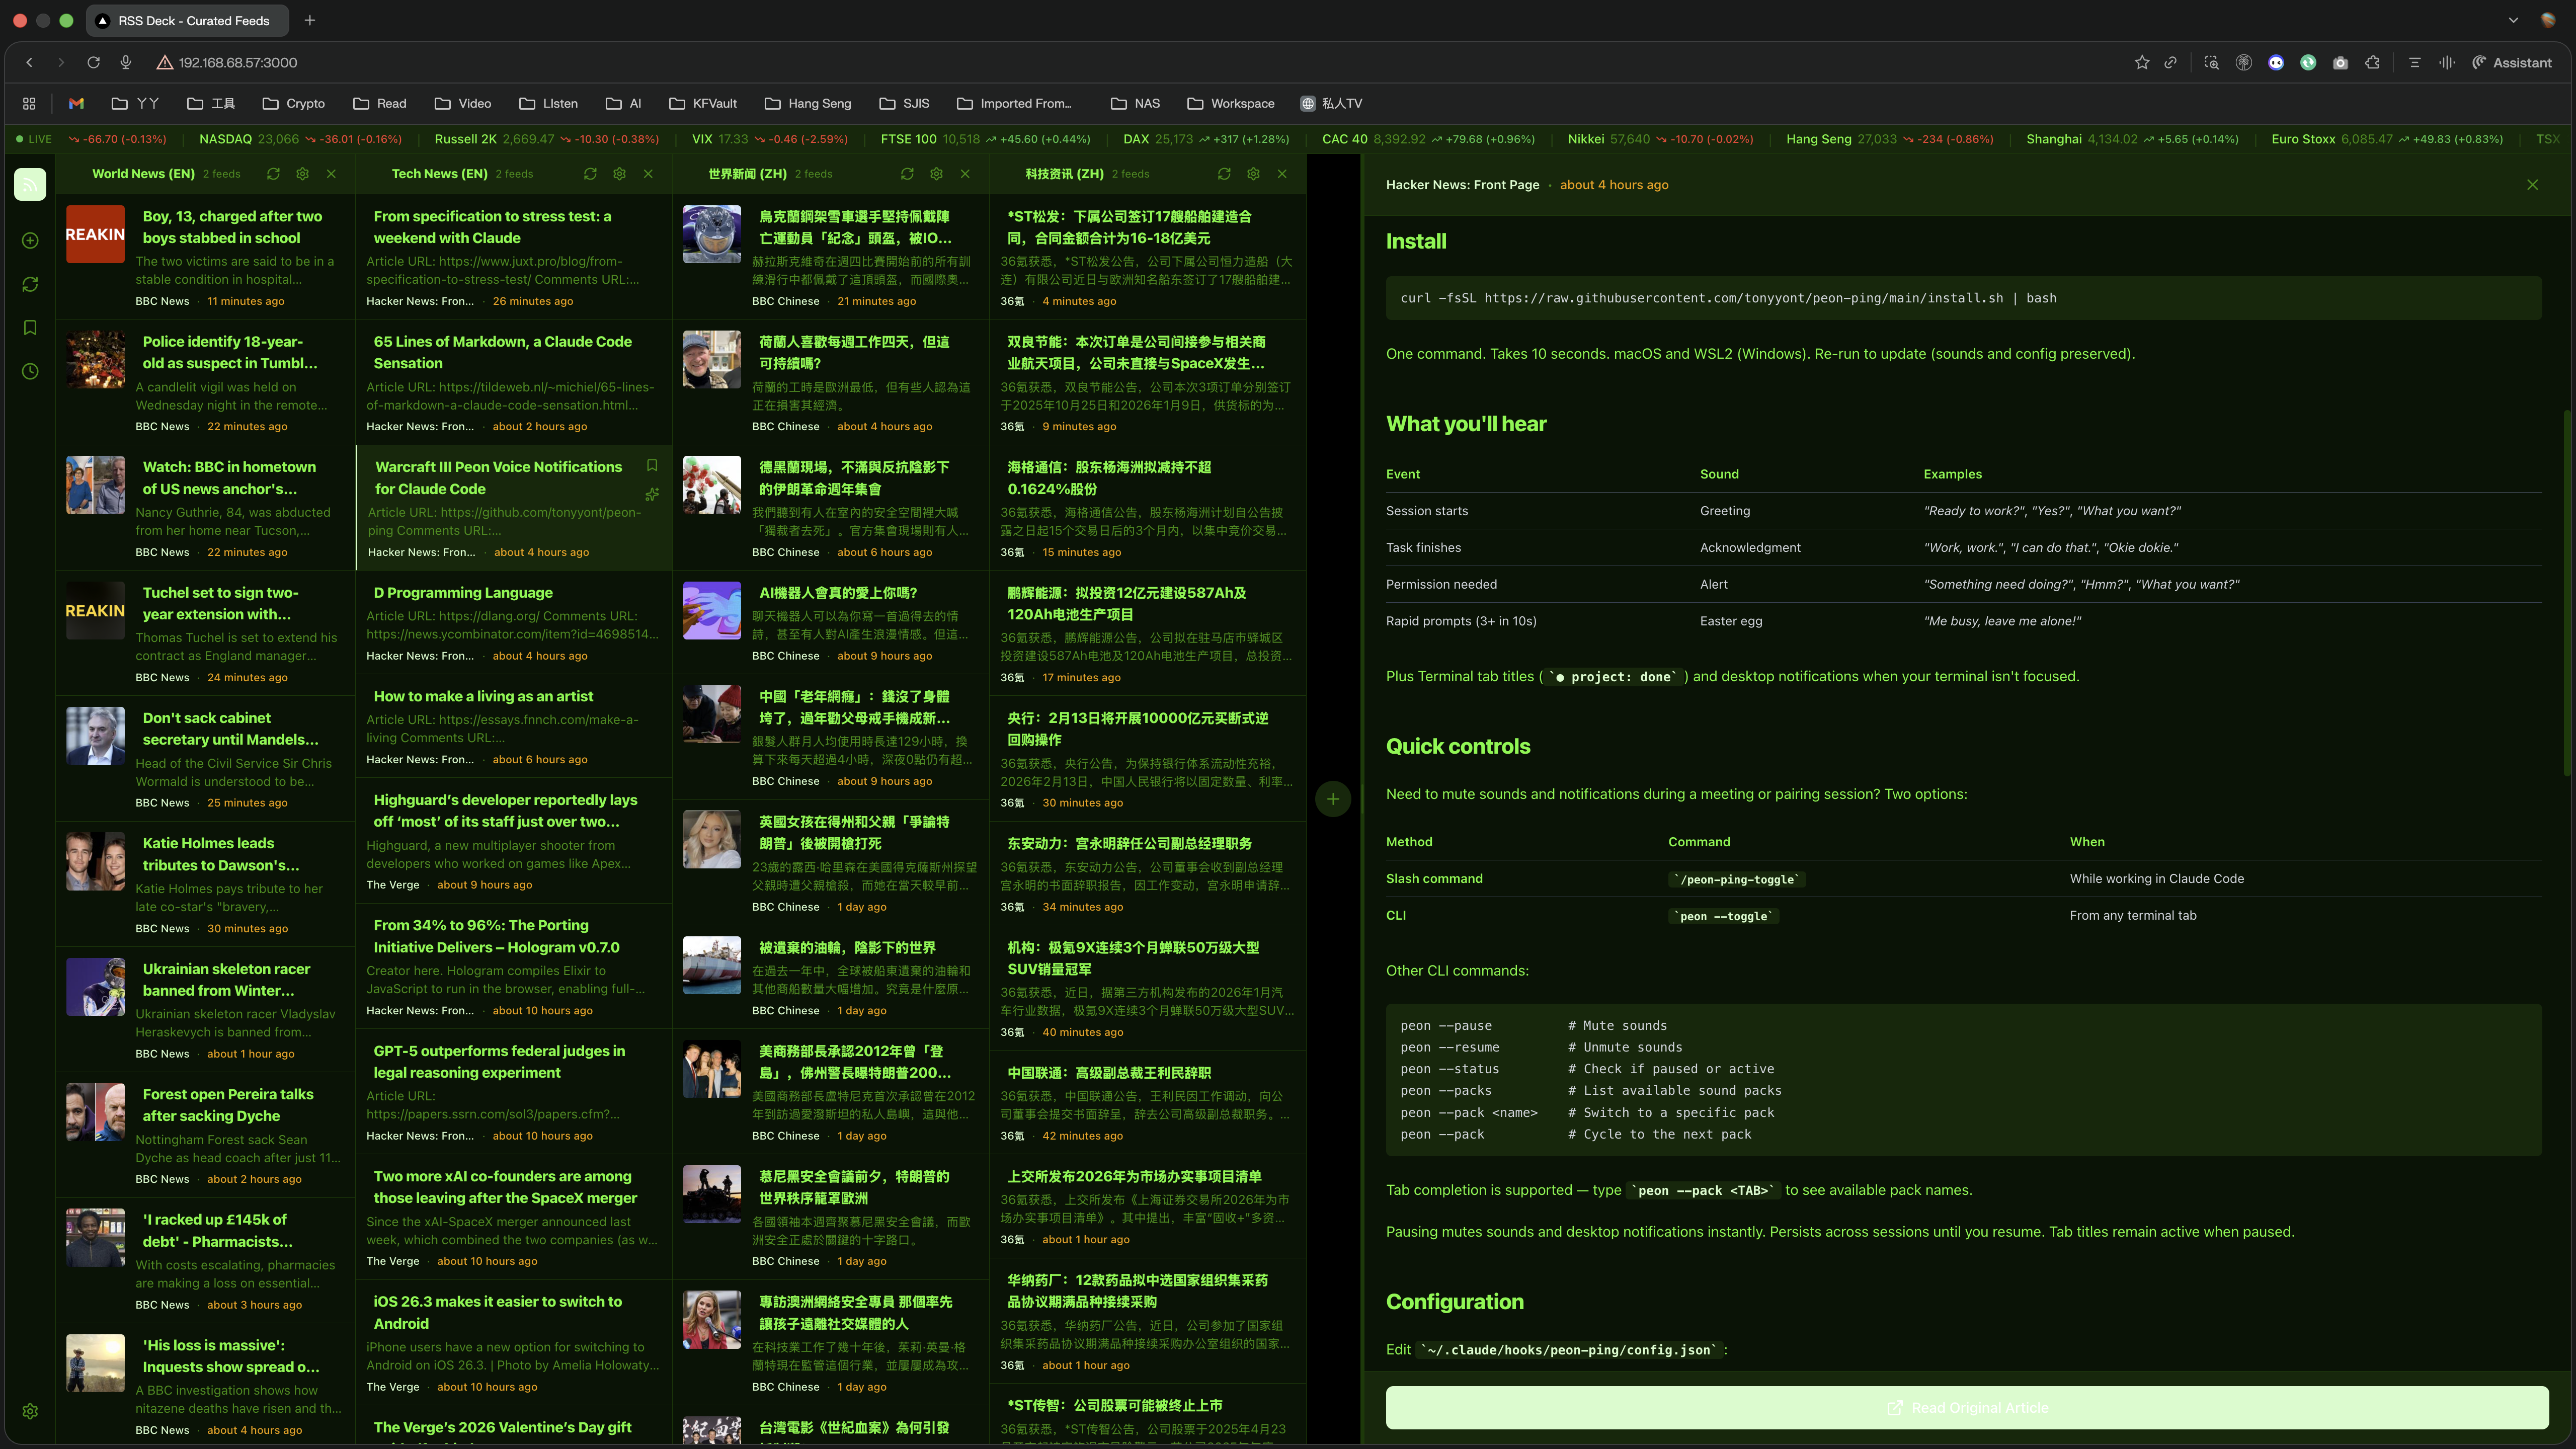Image resolution: width=2576 pixels, height=1449 pixels.
Task: Bookmark the Warcraft III Peon article
Action: [652, 464]
